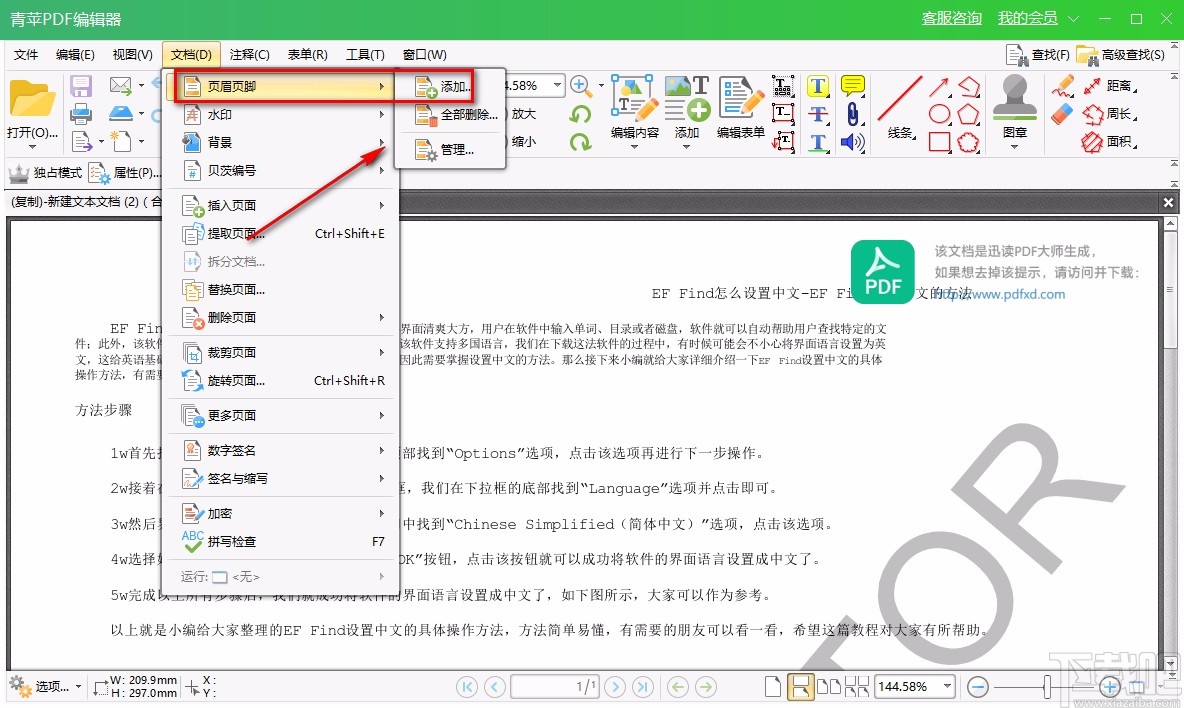Click the 客服咨询 support link
1184x708 pixels.
click(951, 17)
